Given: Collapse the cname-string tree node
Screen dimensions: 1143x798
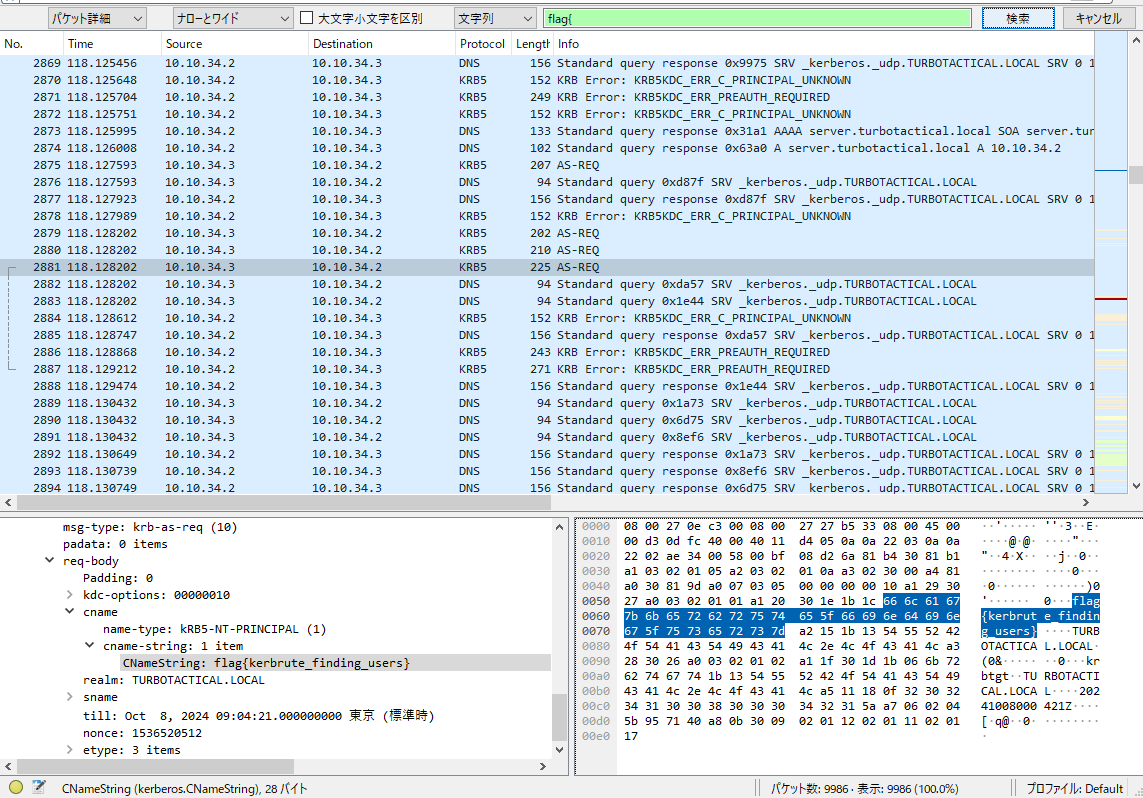Looking at the screenshot, I should 90,646.
